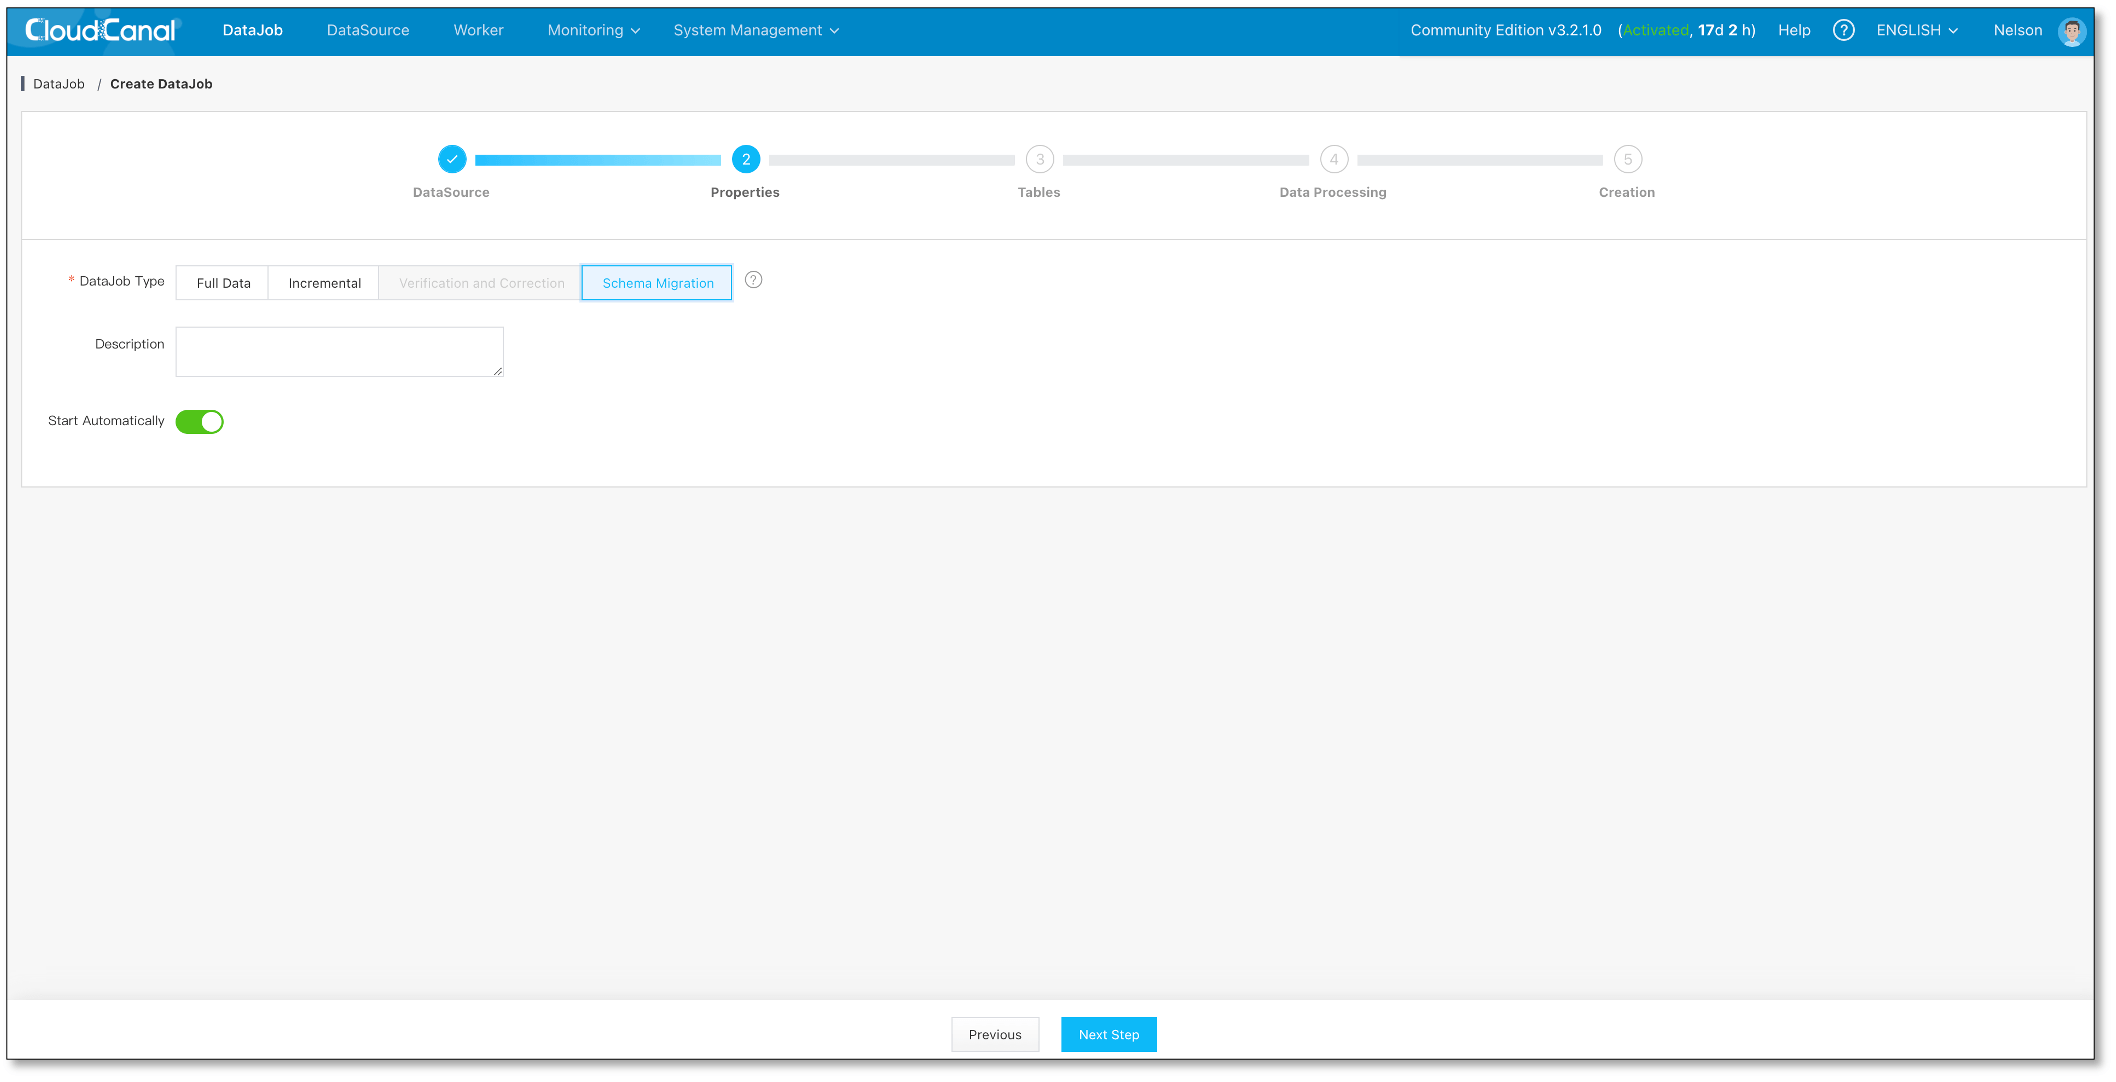Choose Schema Migration job type
The image size is (2116, 1082).
[x=657, y=283]
